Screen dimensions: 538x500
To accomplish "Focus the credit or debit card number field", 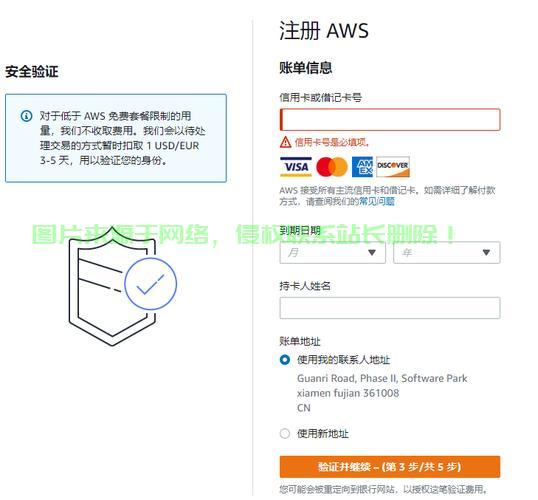I will click(x=390, y=119).
